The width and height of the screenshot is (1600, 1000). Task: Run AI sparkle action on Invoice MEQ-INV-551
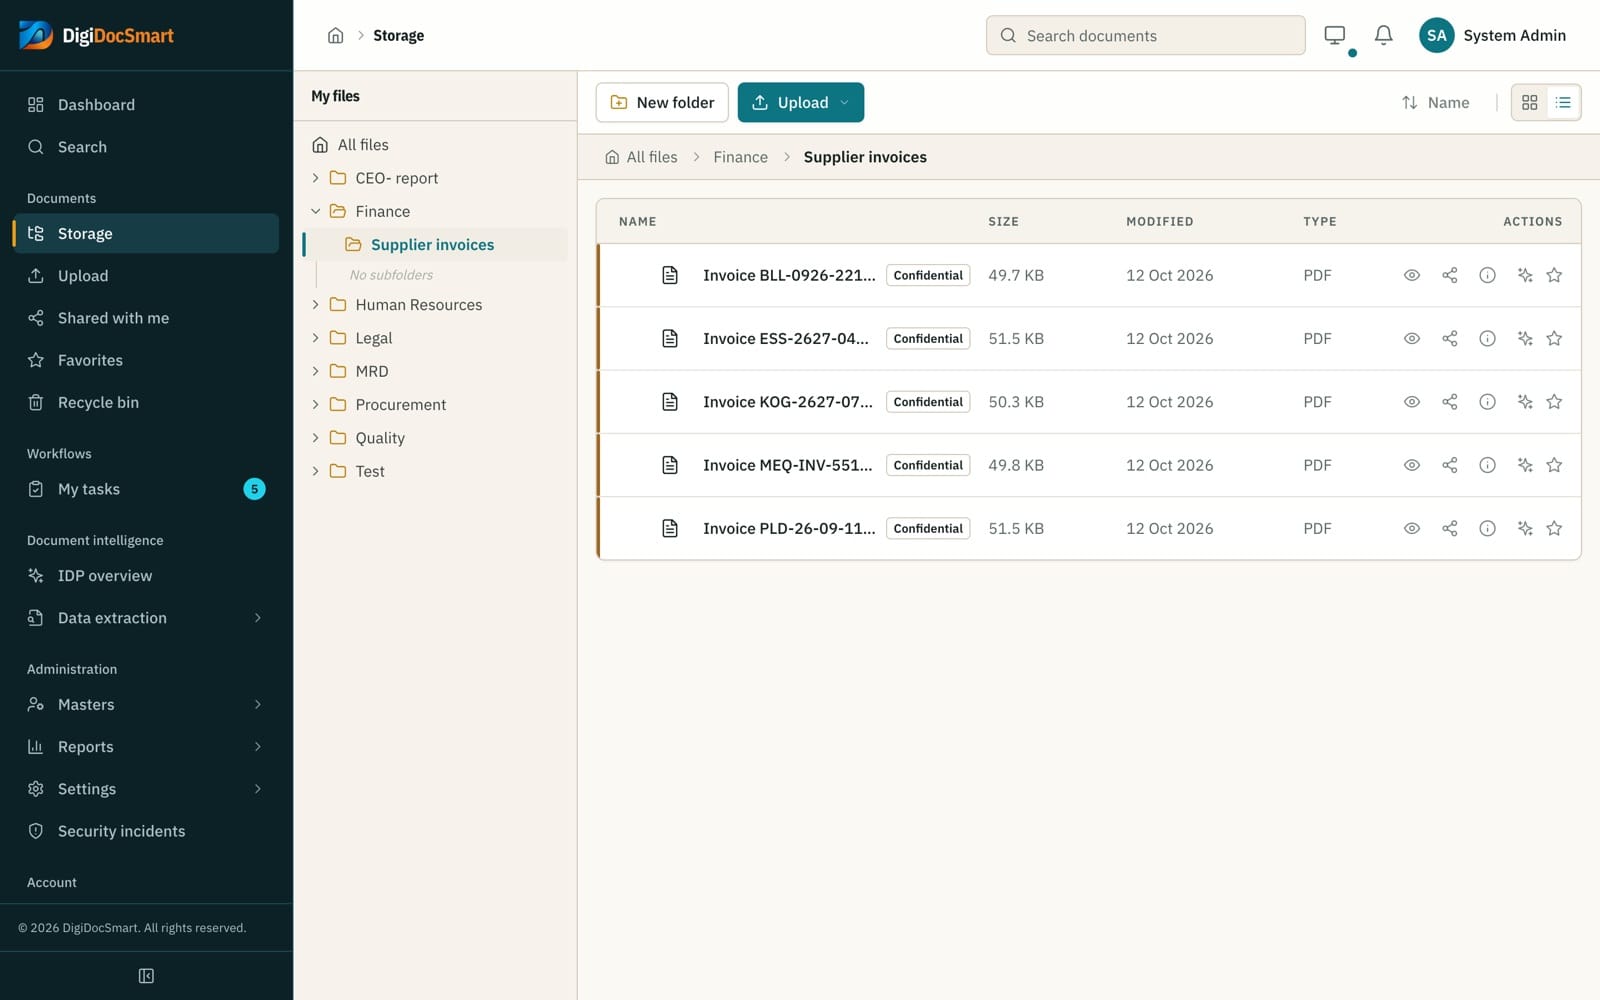point(1524,465)
